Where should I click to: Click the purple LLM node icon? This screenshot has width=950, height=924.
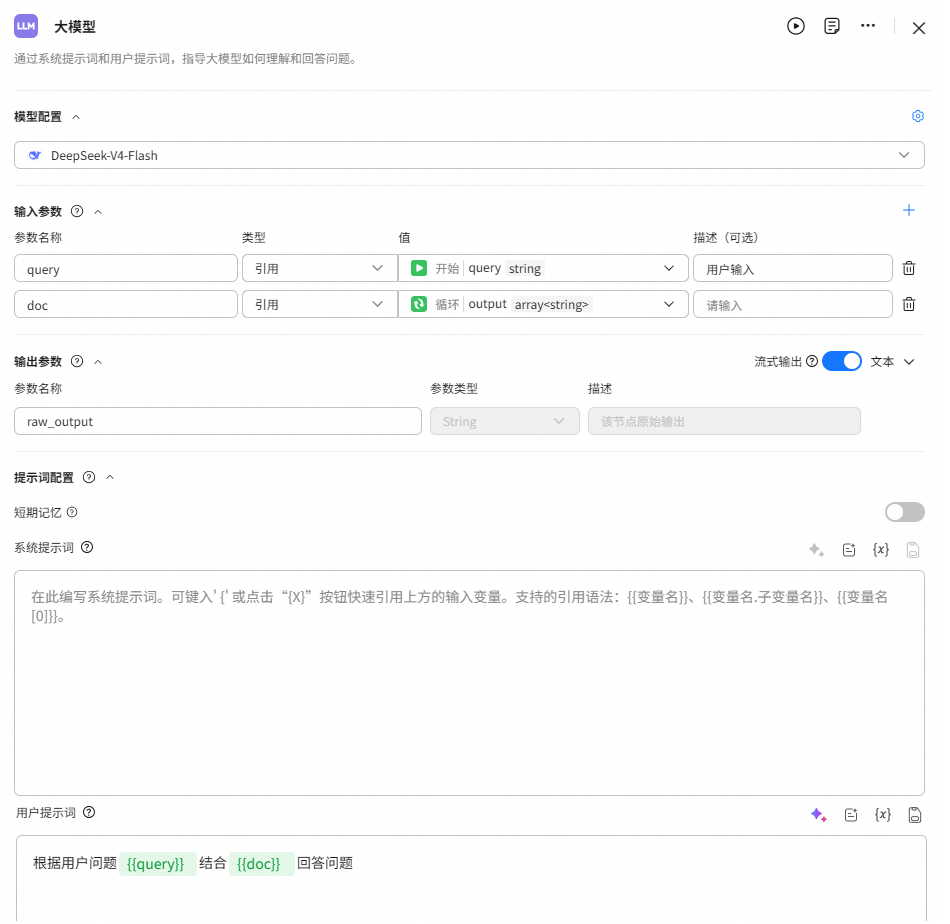point(25,26)
